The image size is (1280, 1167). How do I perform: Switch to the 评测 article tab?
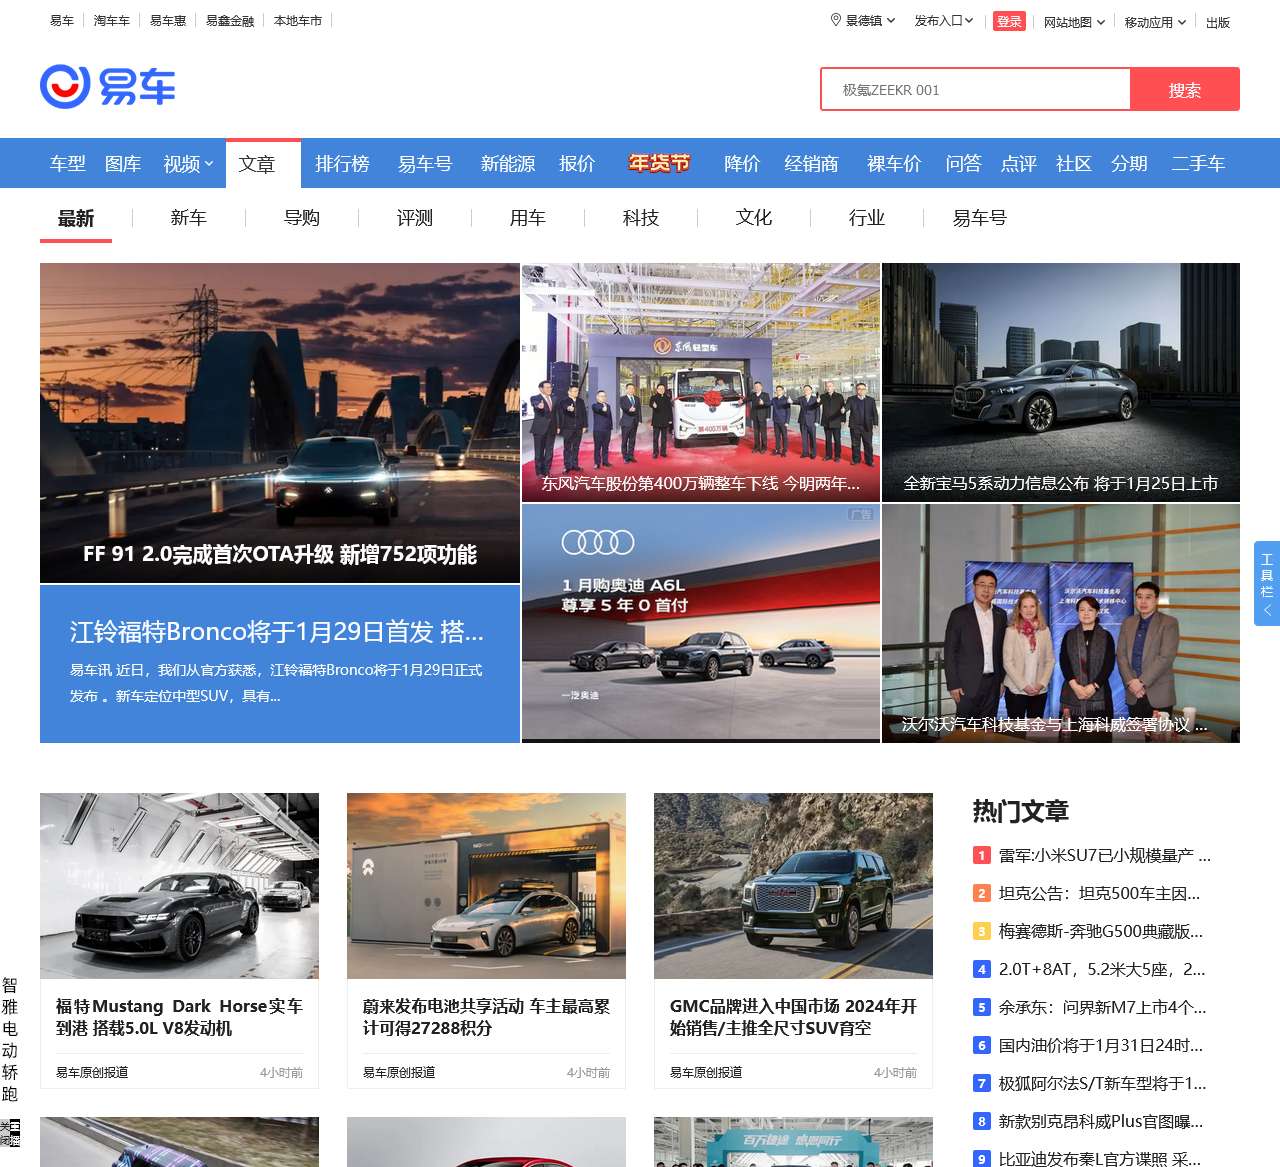click(415, 218)
